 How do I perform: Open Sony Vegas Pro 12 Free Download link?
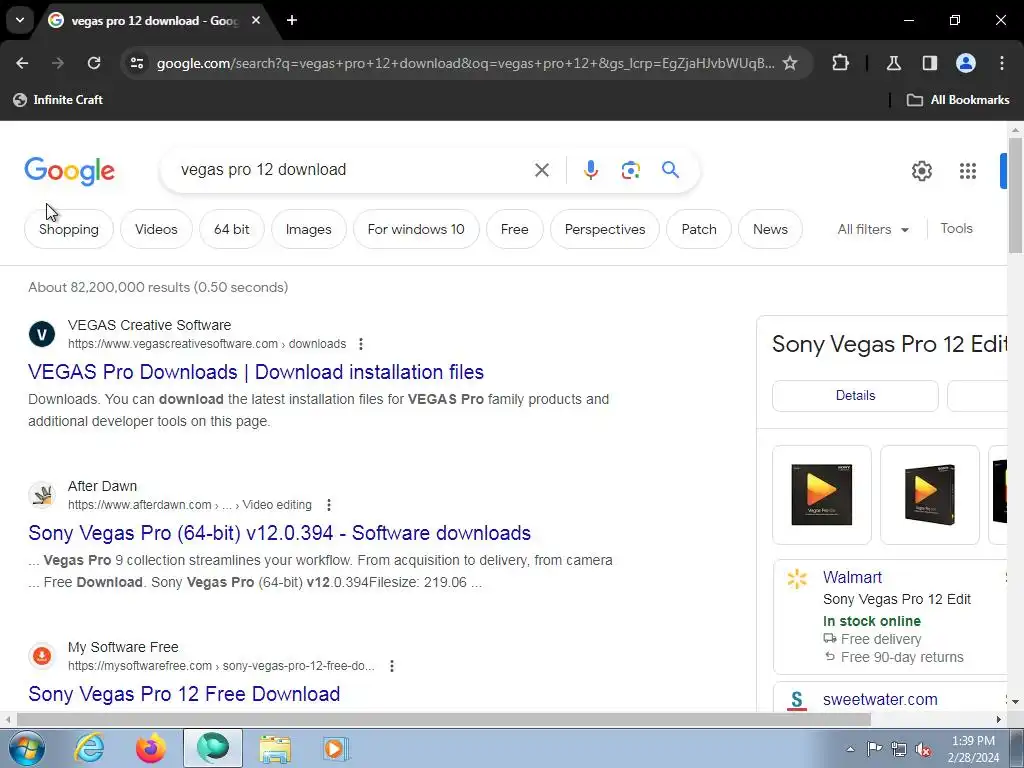(x=184, y=694)
